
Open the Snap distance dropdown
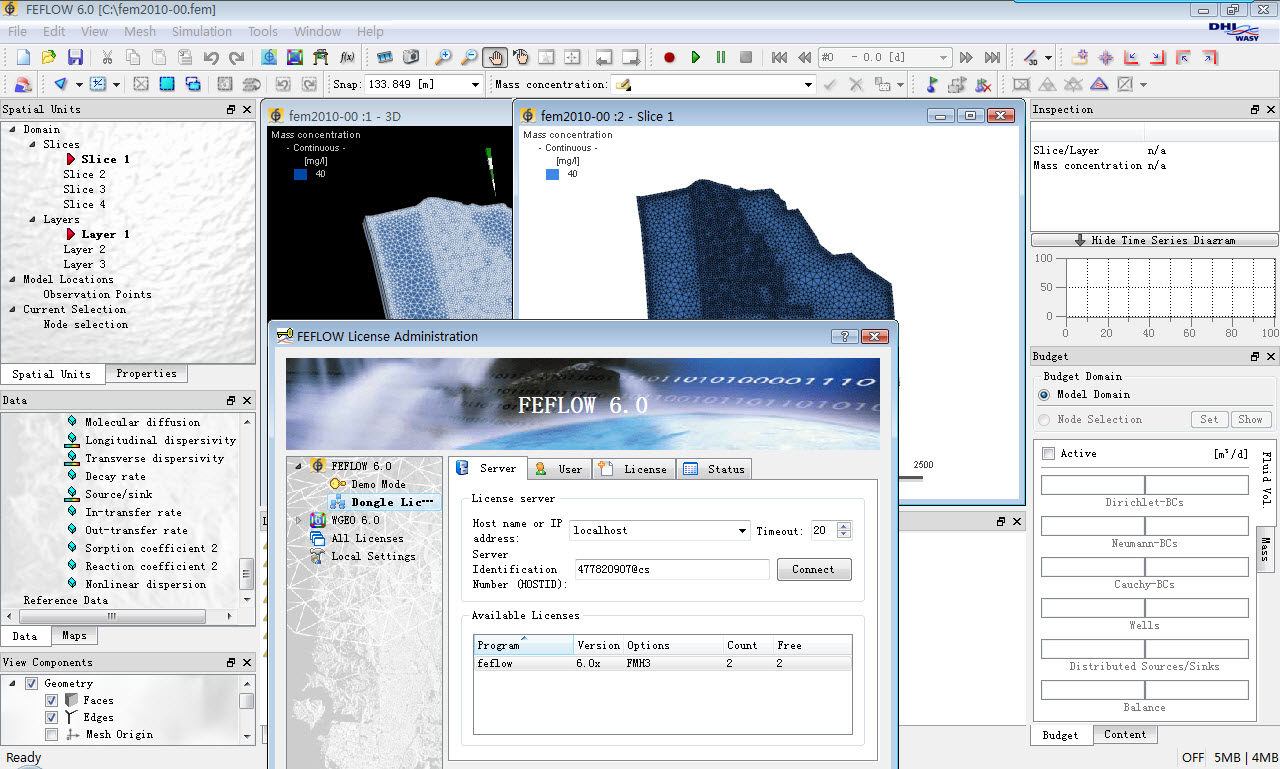pyautogui.click(x=476, y=85)
